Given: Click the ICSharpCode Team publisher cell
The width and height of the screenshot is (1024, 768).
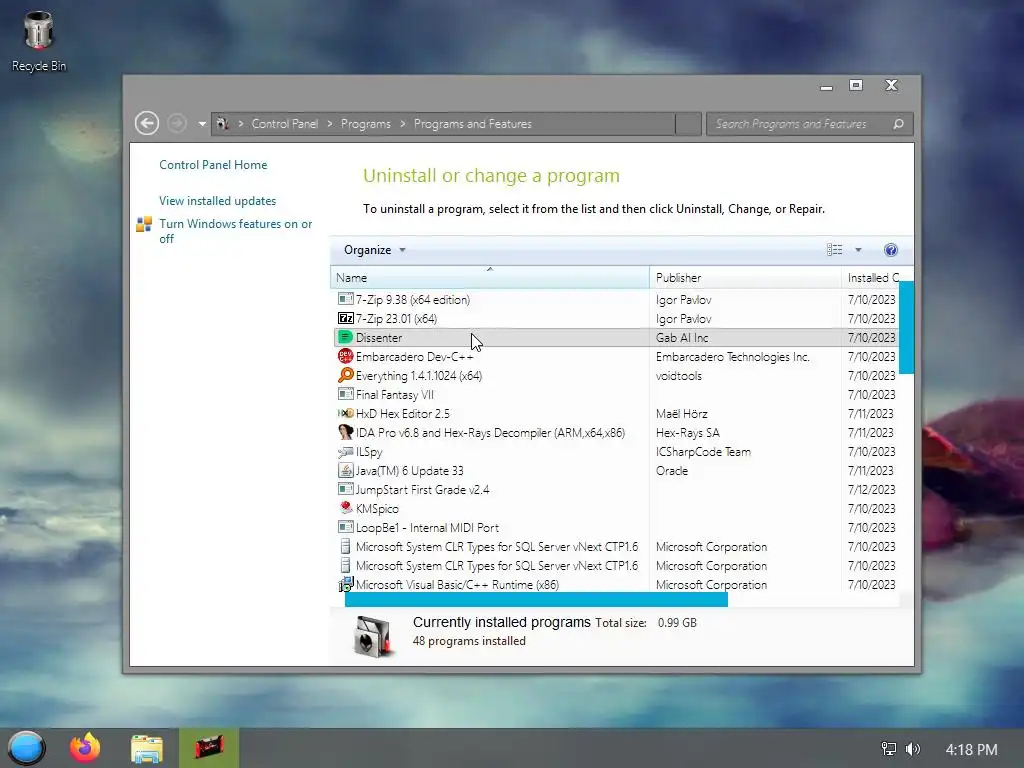Looking at the screenshot, I should point(703,451).
